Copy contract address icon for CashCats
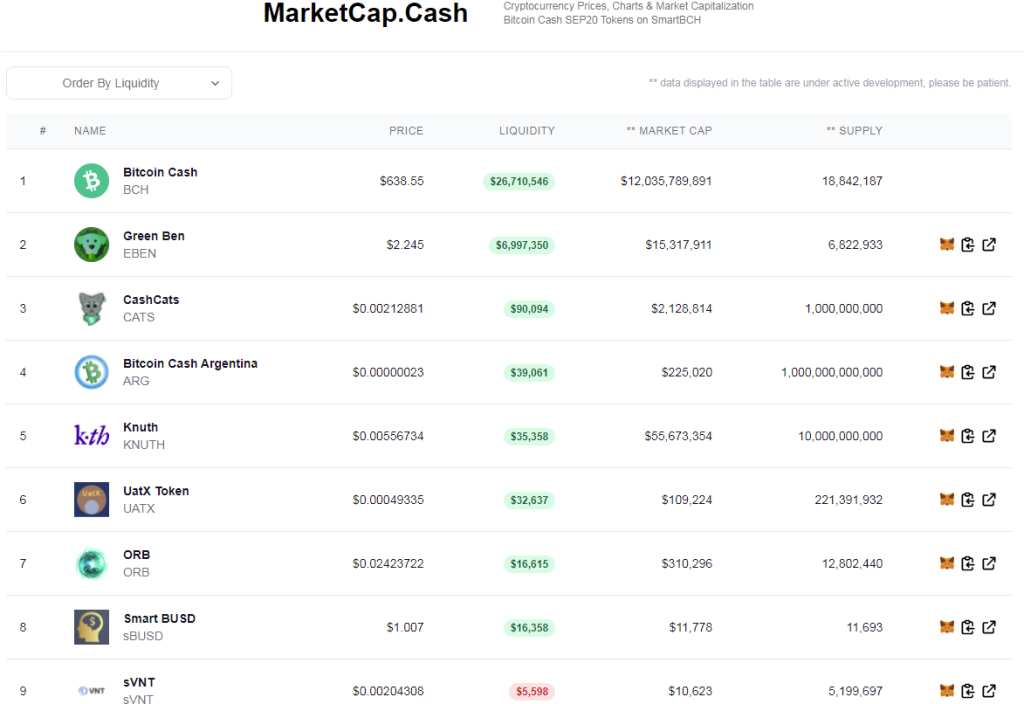 point(968,308)
